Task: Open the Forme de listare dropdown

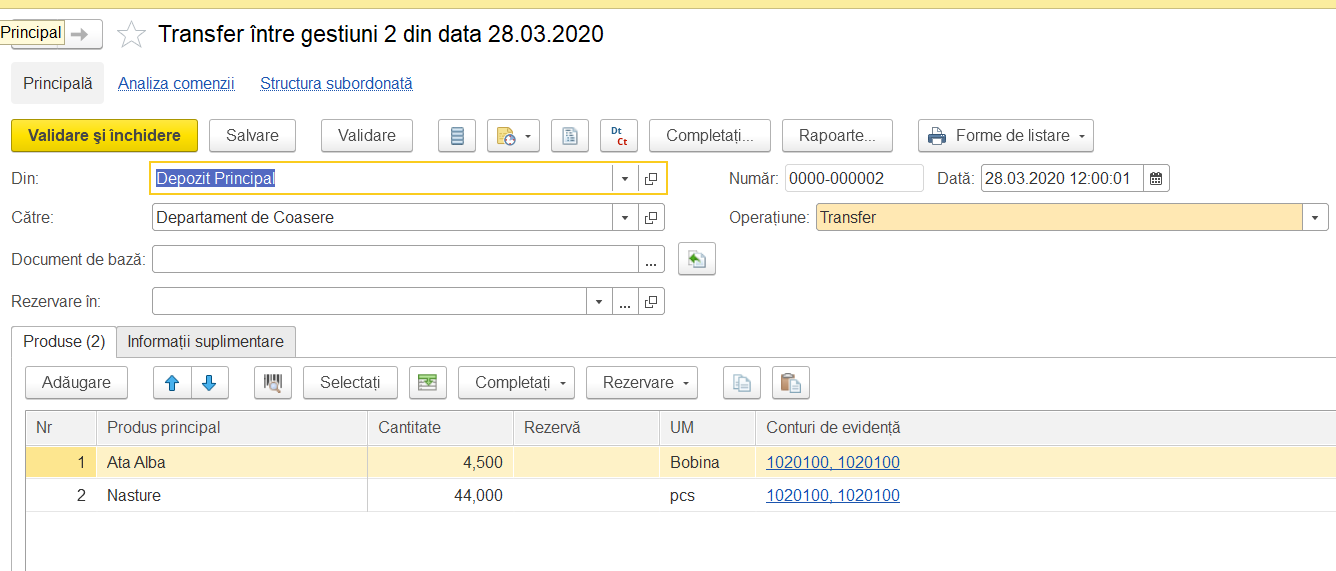Action: (1006, 136)
